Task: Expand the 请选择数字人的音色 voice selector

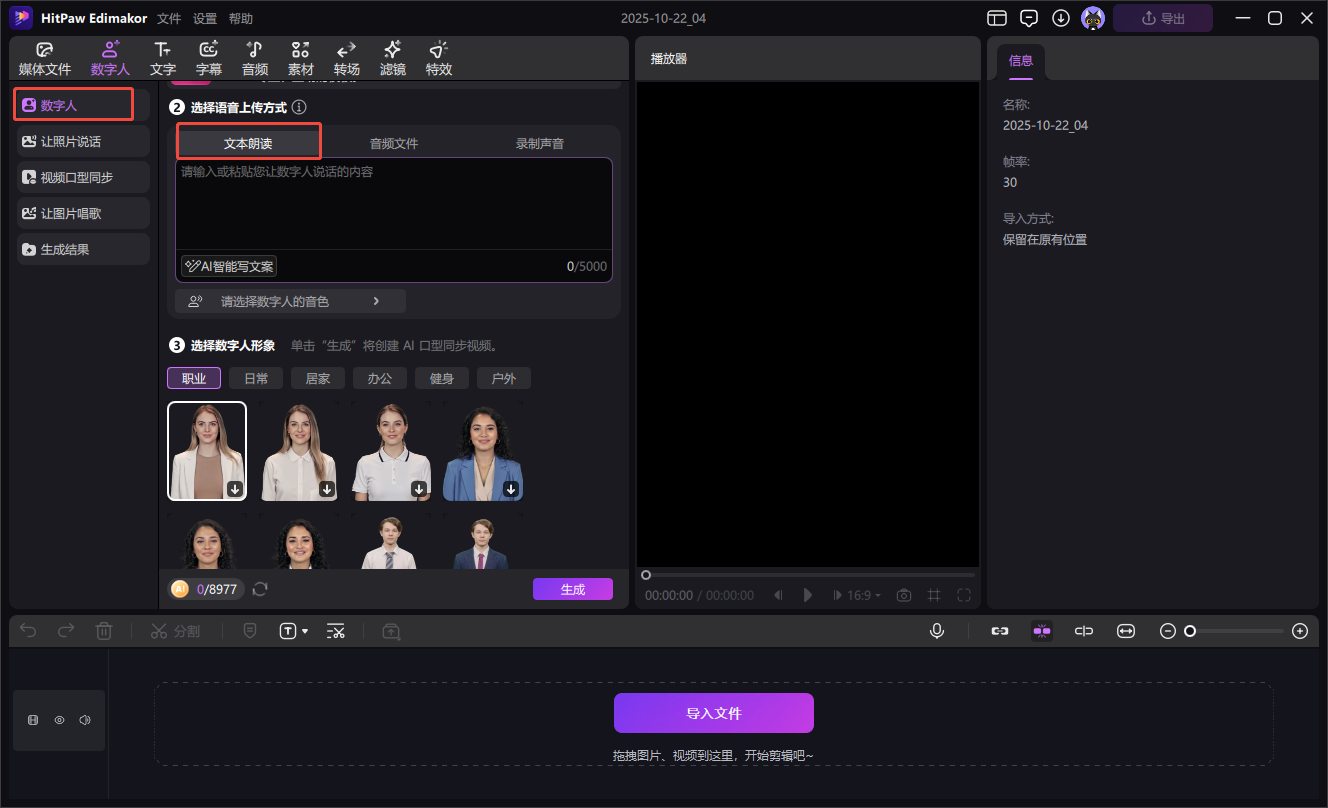Action: [290, 300]
